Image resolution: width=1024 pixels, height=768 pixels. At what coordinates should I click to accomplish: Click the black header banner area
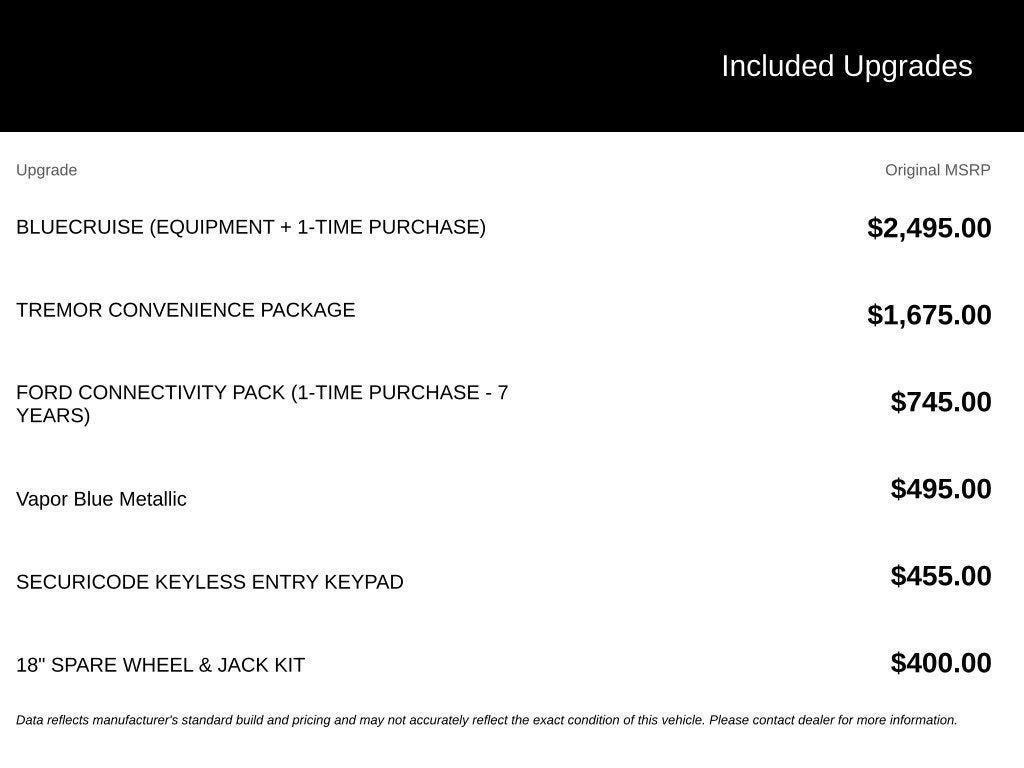pos(512,65)
